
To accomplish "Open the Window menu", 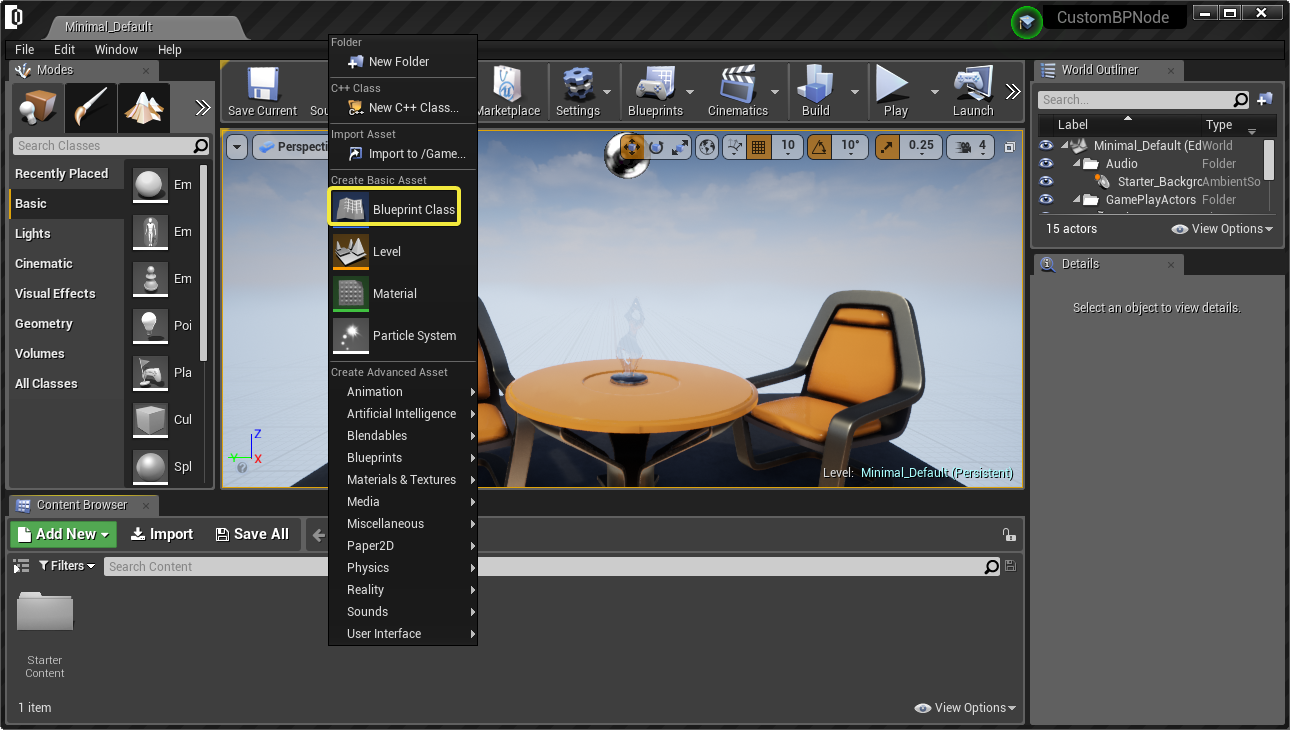I will [116, 50].
